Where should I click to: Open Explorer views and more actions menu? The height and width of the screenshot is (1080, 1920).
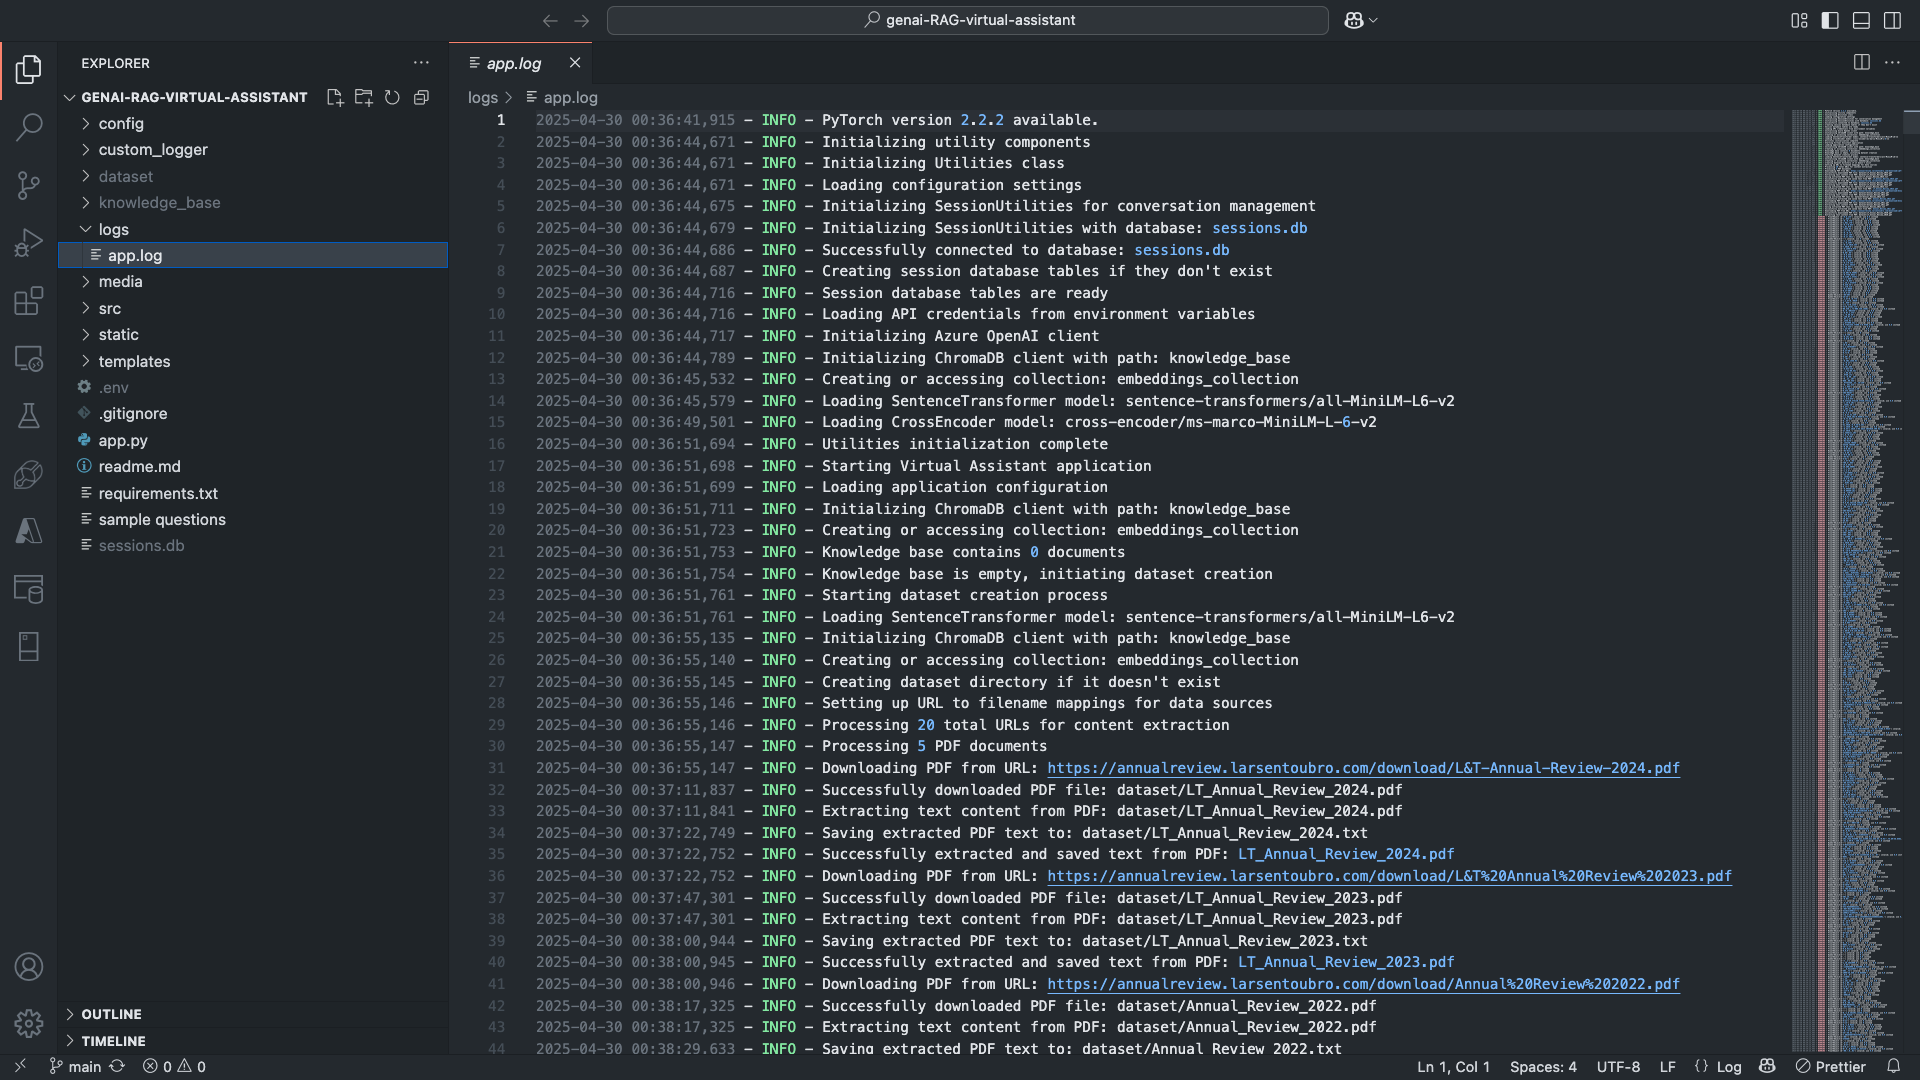pyautogui.click(x=421, y=63)
